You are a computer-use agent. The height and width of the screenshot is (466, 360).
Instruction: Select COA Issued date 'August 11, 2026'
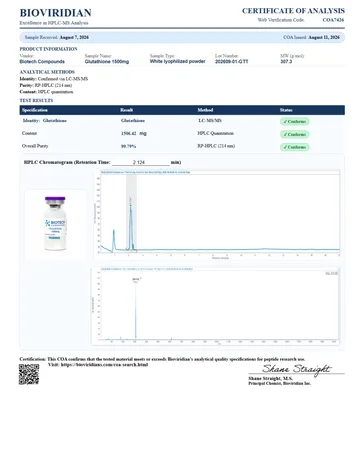click(324, 37)
